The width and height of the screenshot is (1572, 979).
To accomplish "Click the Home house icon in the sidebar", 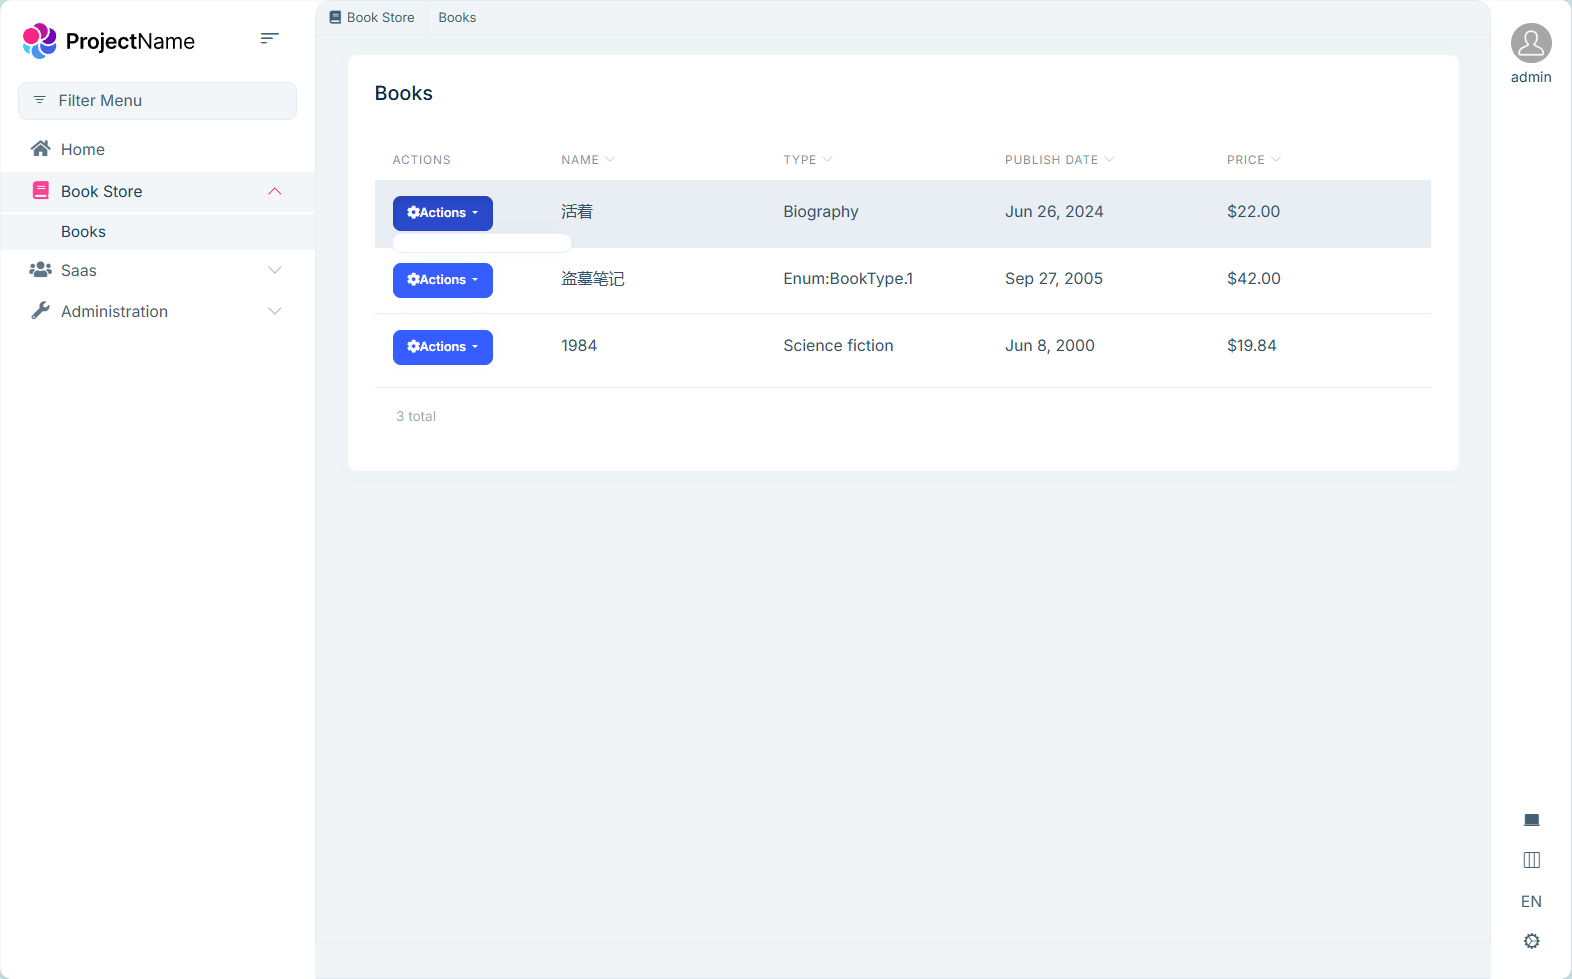I will point(41,149).
